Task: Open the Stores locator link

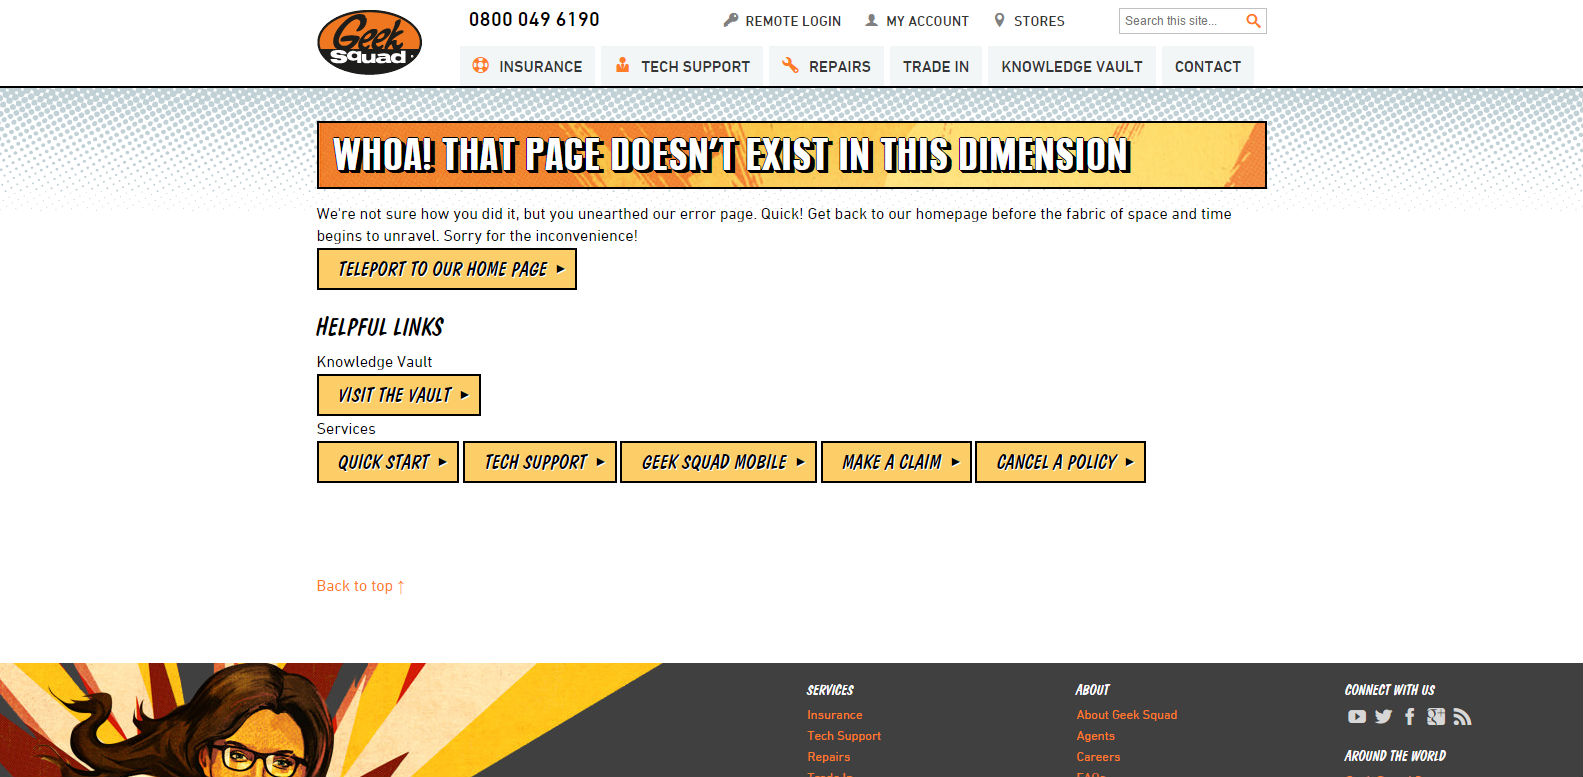Action: pos(1039,21)
